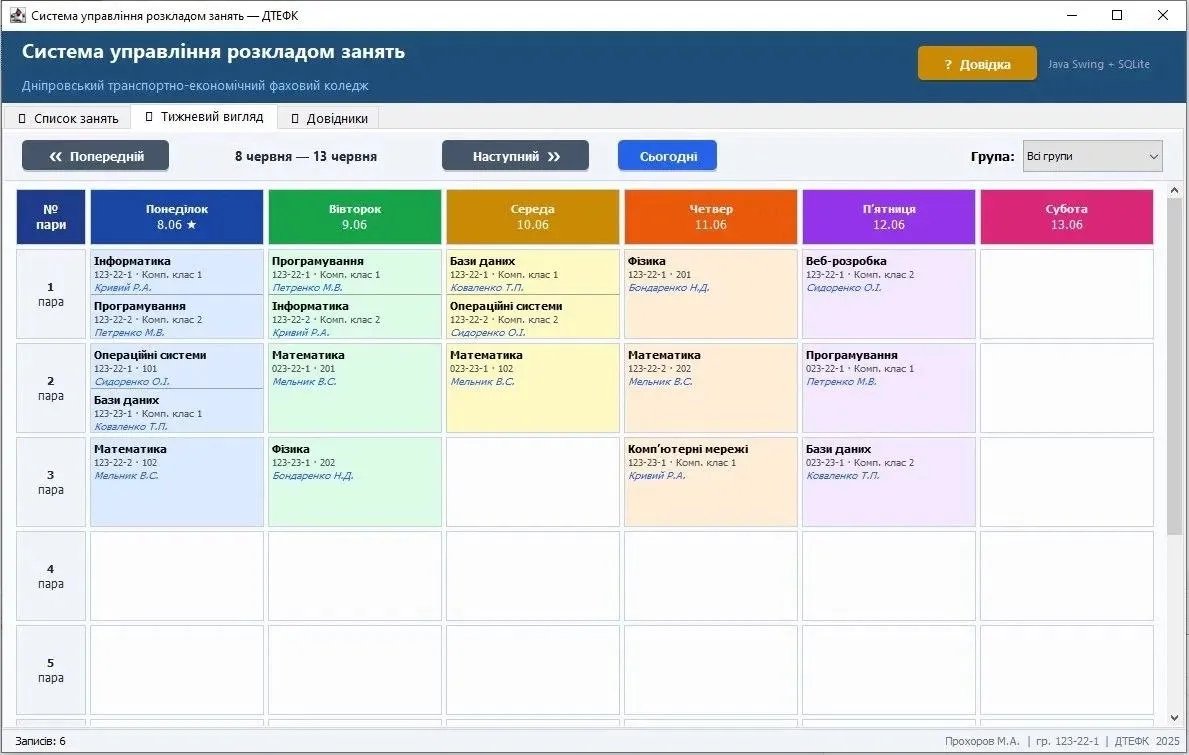This screenshot has height=755, width=1189.
Task: Click the Субота 13.06 column header
Action: 1067,217
